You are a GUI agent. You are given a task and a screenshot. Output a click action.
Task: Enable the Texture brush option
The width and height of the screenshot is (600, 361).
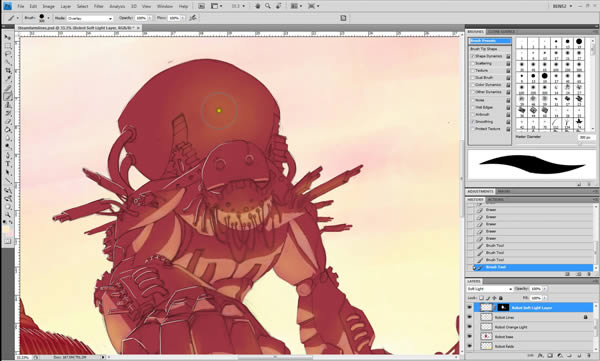pos(473,70)
